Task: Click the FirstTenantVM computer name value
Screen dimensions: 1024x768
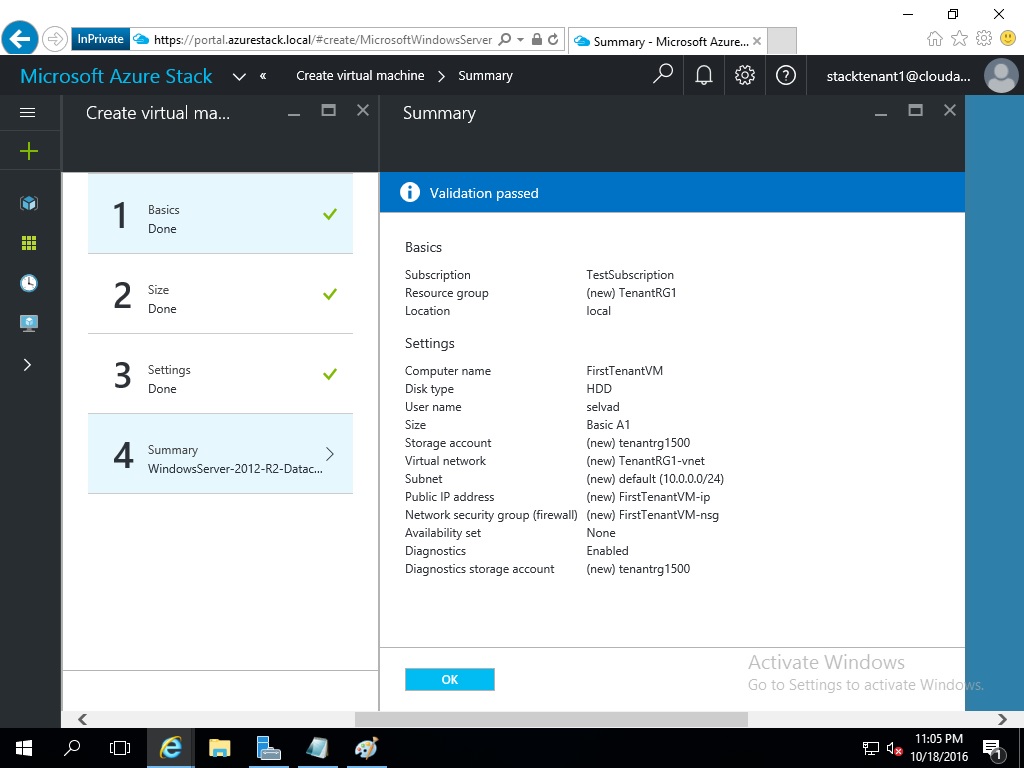Action: [624, 371]
